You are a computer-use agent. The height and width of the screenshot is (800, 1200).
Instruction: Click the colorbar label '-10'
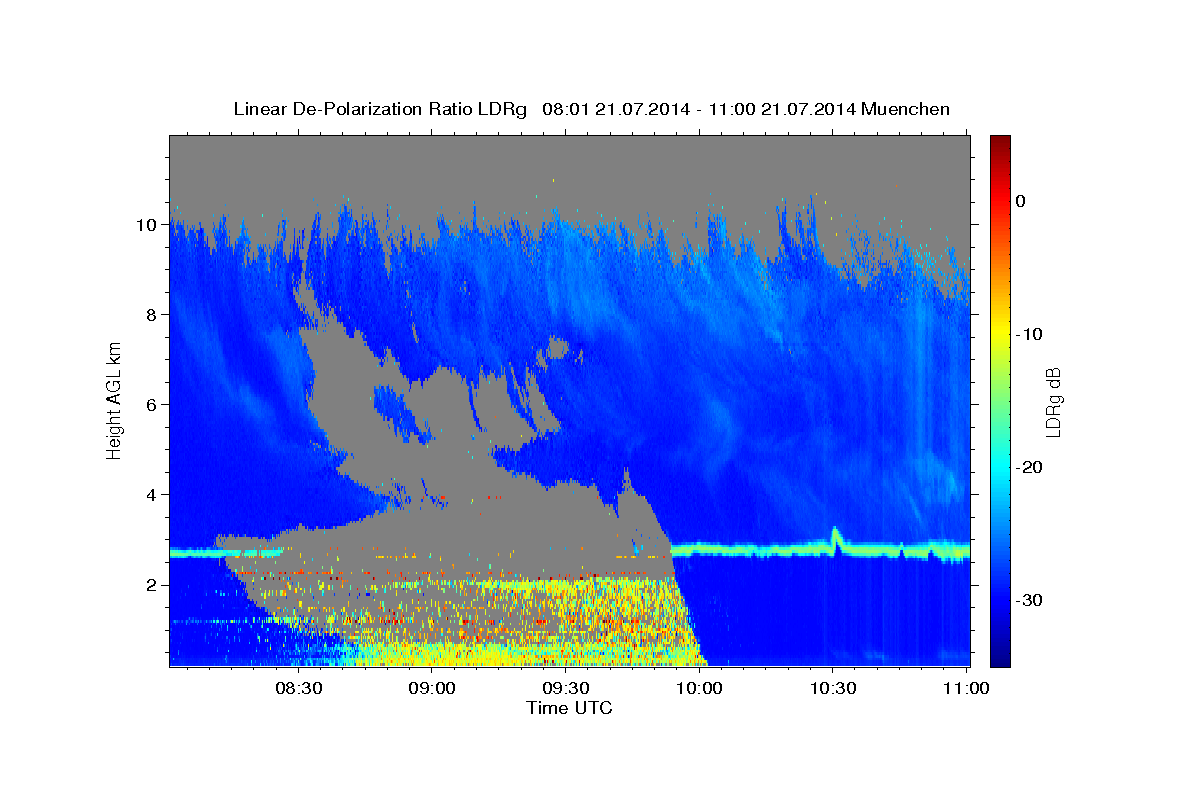(1030, 334)
